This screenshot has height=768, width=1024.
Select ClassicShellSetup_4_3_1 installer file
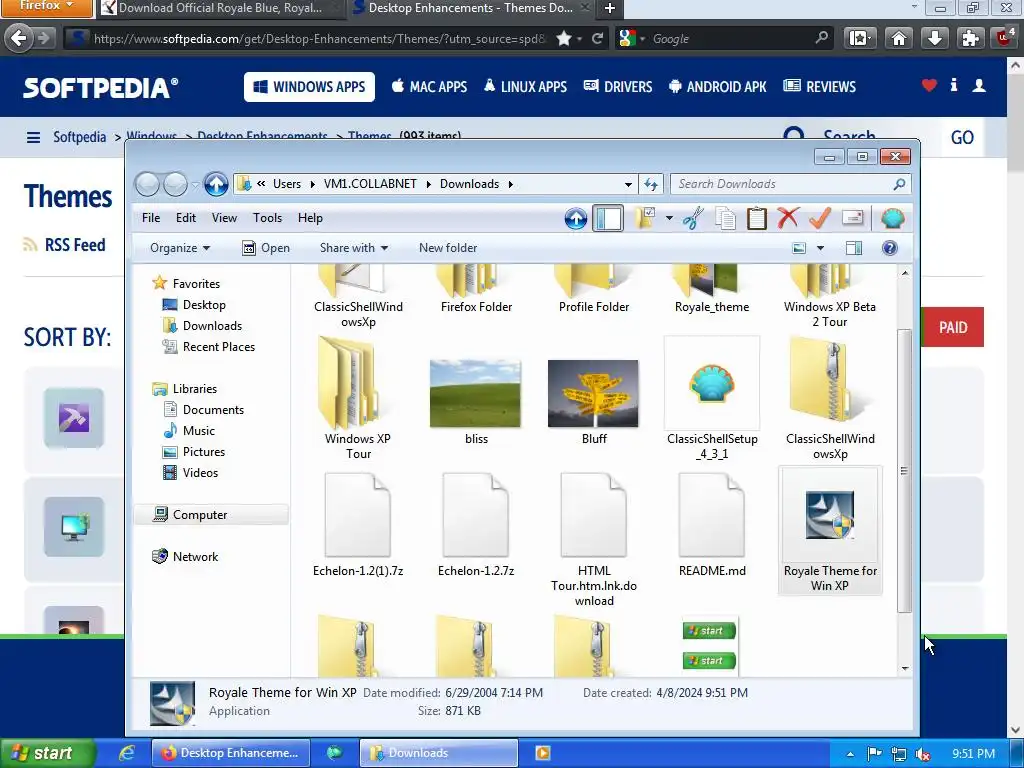coord(712,398)
